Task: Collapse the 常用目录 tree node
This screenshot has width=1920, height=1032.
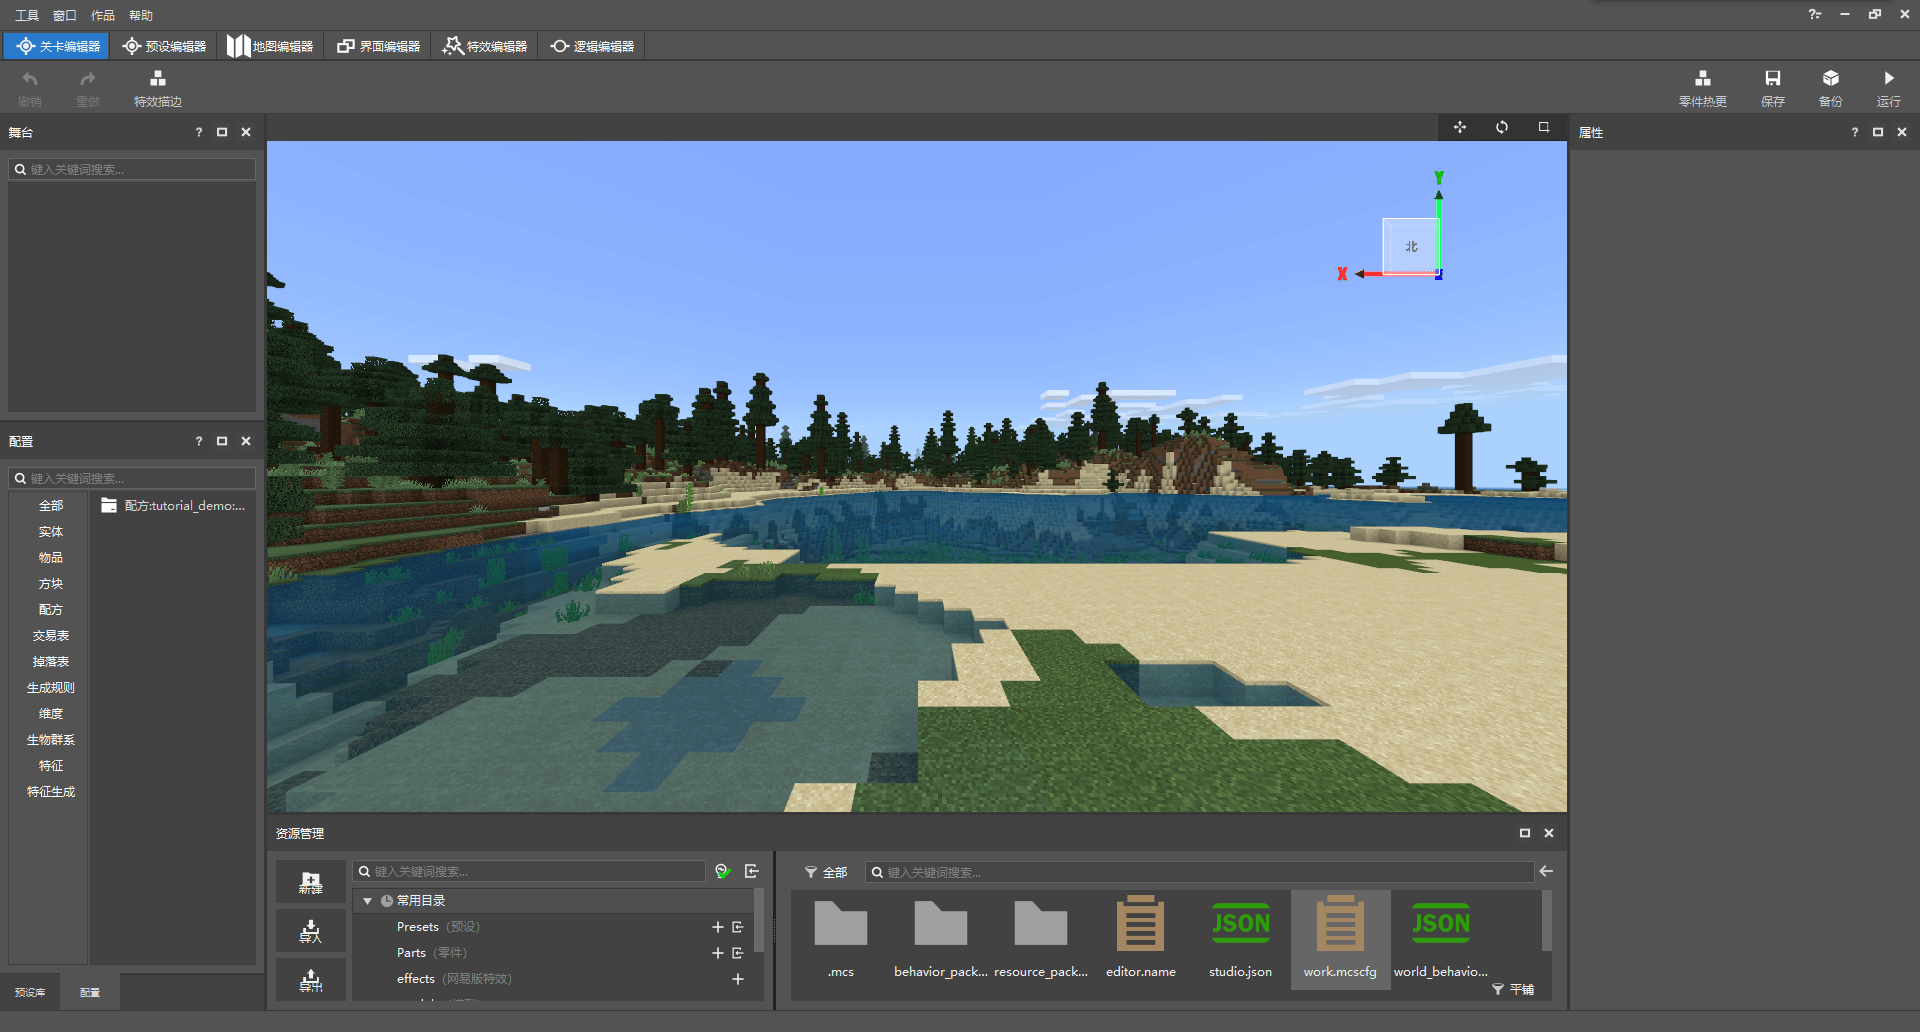Action: pos(367,901)
